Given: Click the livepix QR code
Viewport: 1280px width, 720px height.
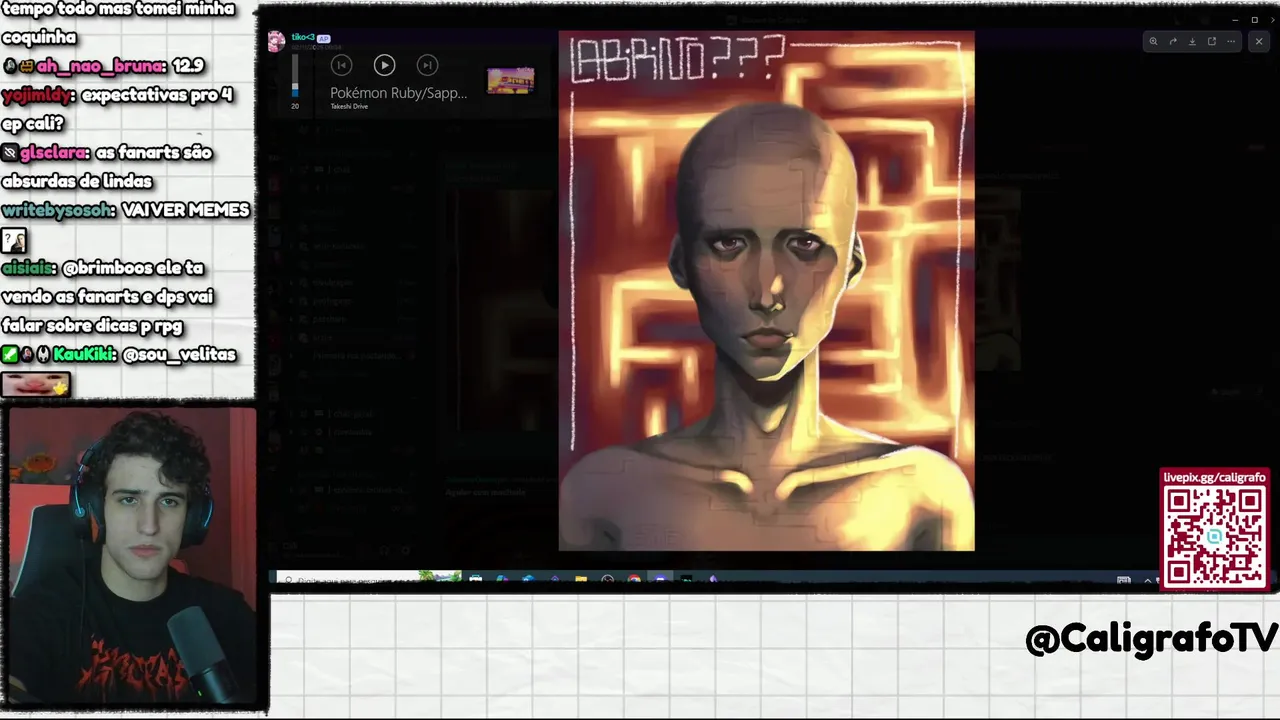Looking at the screenshot, I should (1214, 536).
